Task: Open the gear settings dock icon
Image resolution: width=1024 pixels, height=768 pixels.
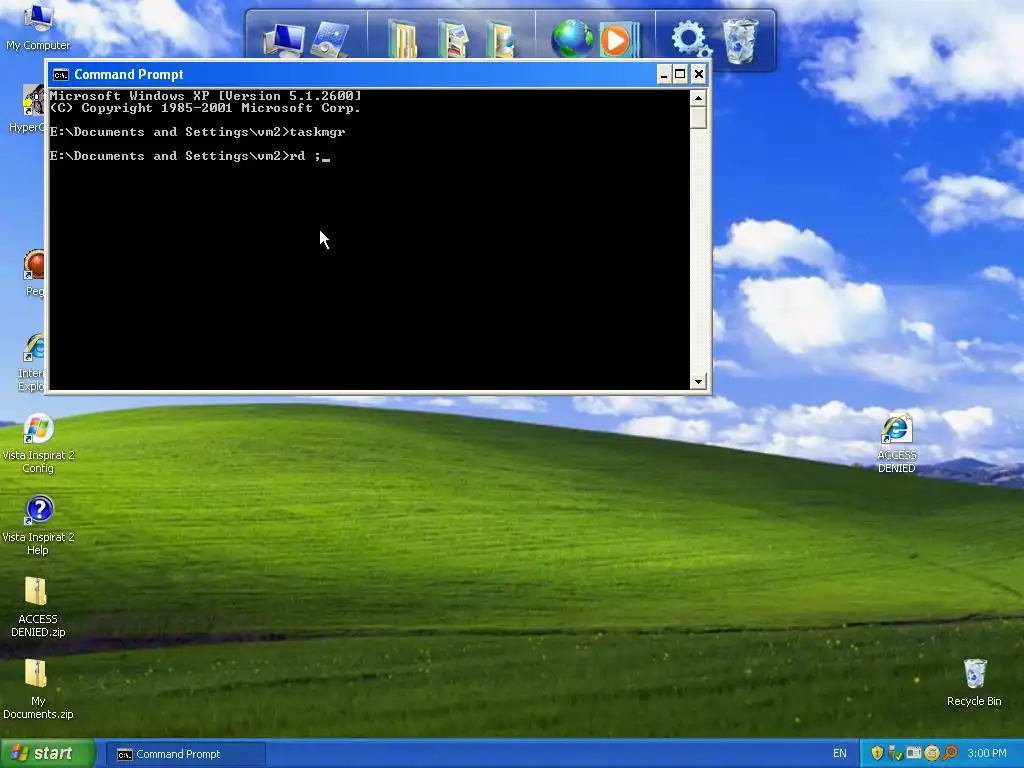Action: coord(691,39)
